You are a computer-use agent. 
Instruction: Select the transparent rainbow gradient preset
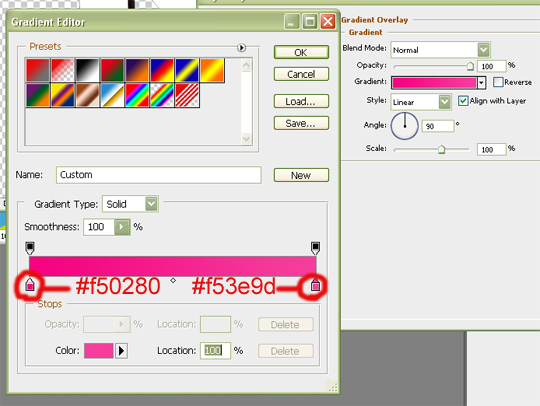(162, 95)
